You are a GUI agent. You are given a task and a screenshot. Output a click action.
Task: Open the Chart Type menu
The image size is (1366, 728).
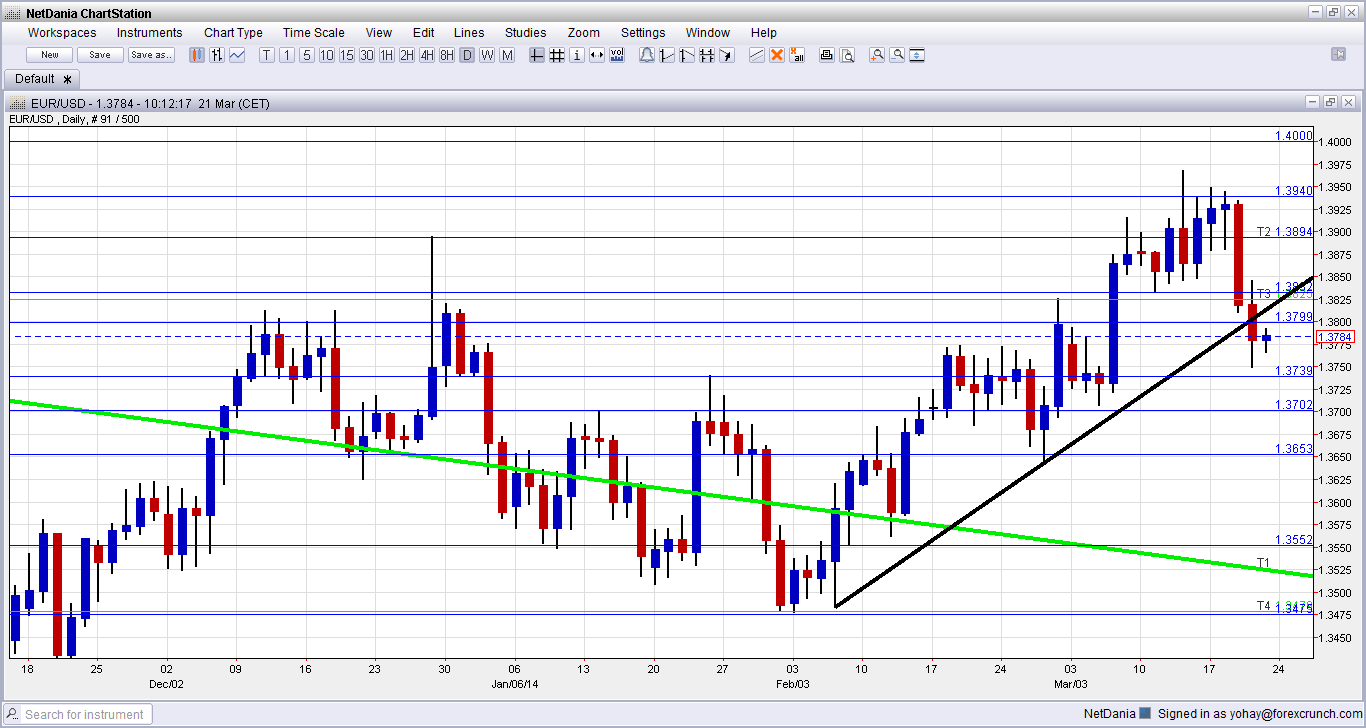pos(233,32)
